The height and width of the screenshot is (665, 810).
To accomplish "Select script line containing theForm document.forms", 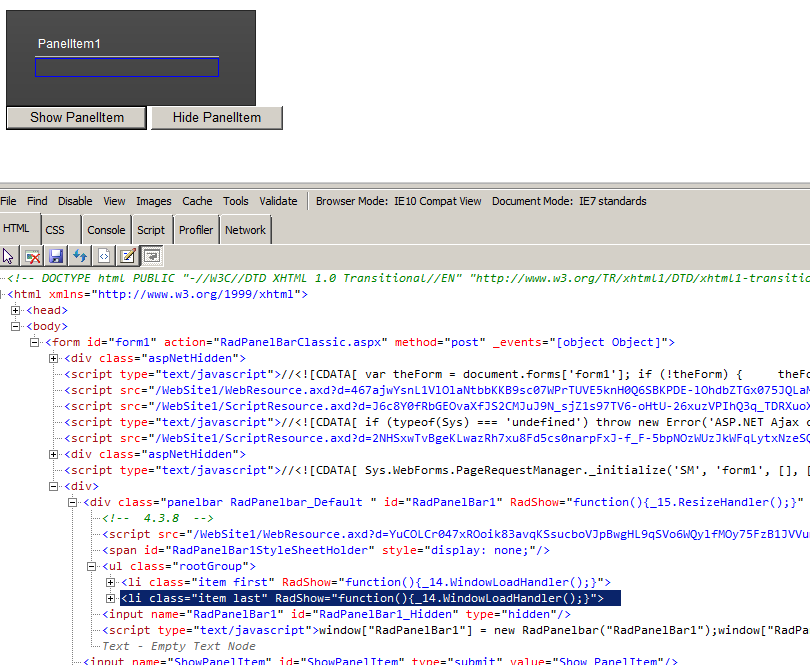I will [437, 375].
